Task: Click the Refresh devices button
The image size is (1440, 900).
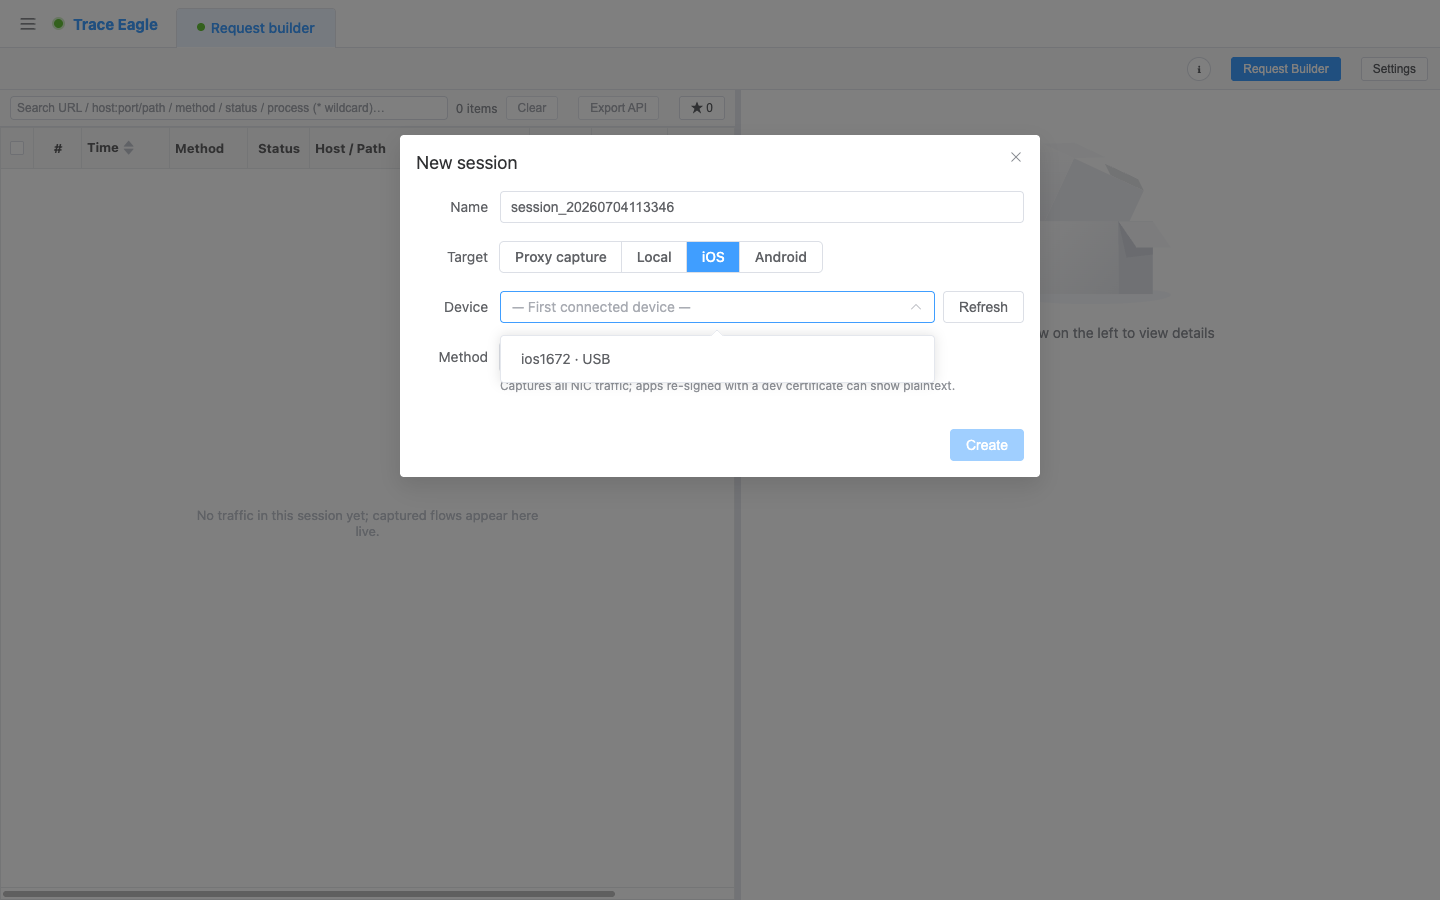Action: pyautogui.click(x=983, y=307)
